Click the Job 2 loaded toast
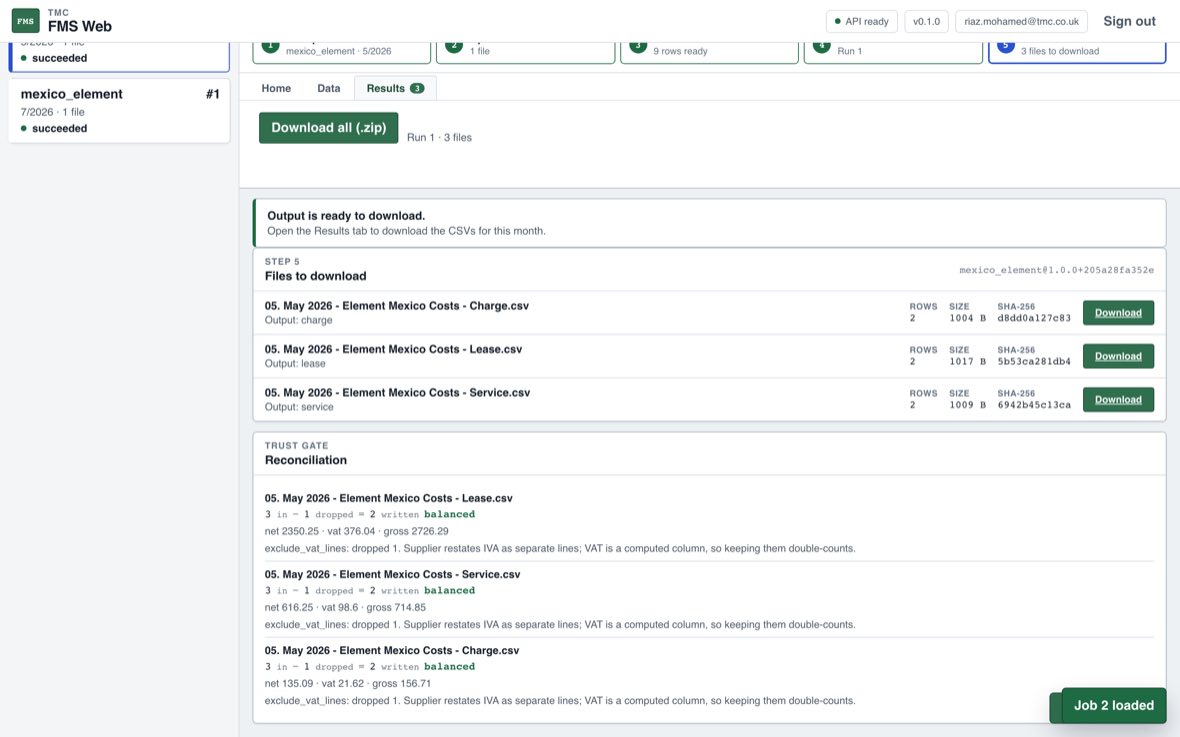 click(x=1113, y=705)
